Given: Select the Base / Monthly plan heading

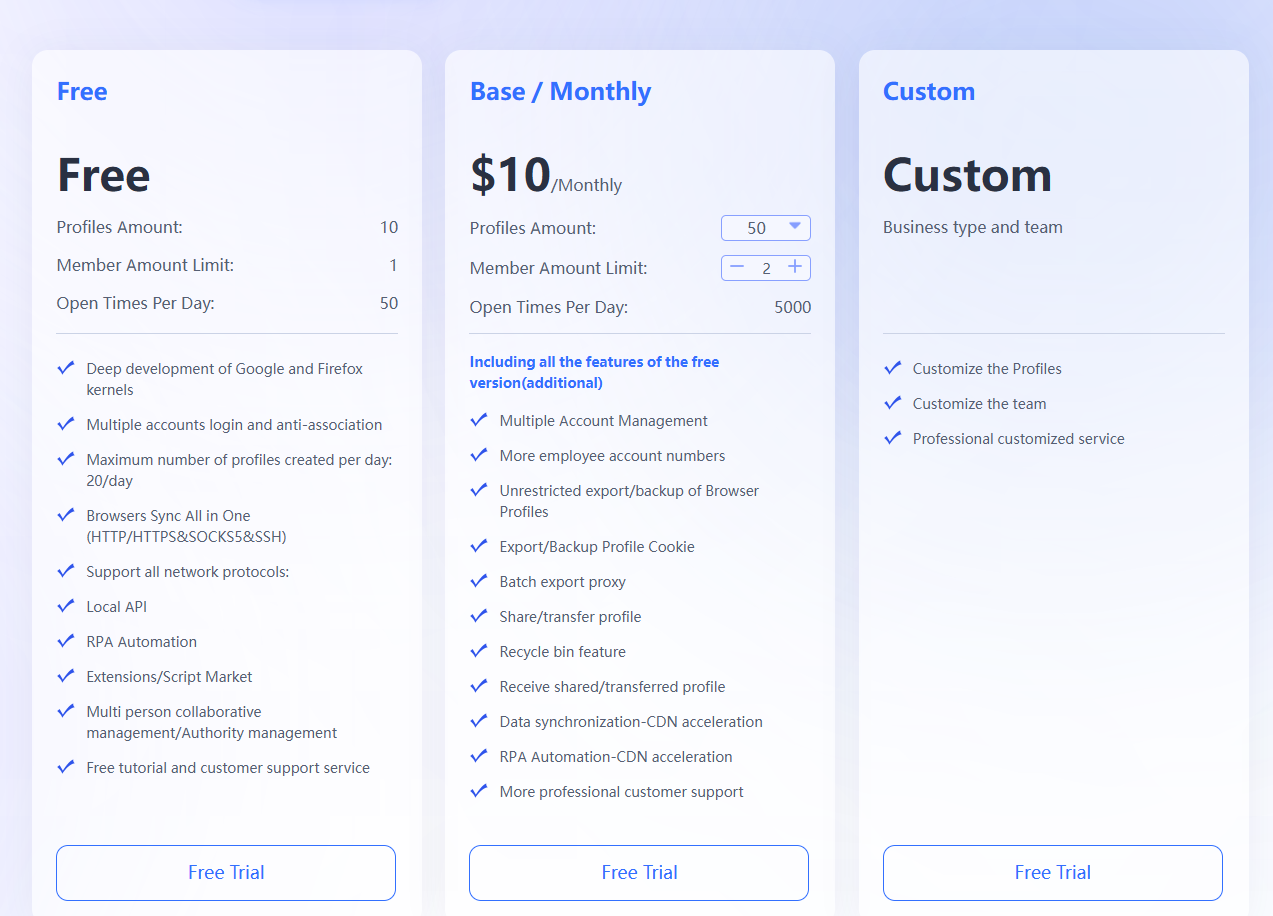Looking at the screenshot, I should coord(560,91).
